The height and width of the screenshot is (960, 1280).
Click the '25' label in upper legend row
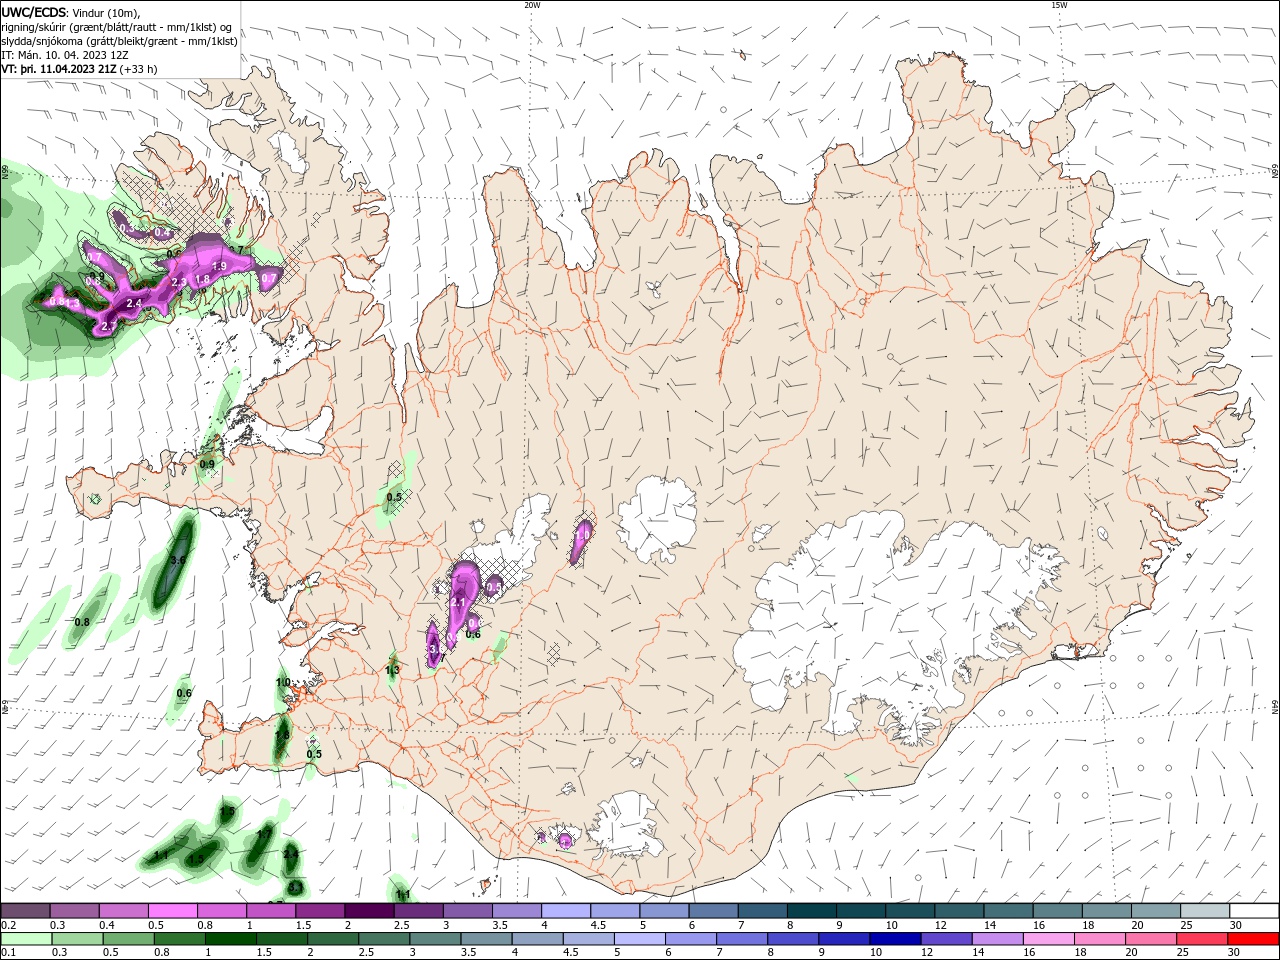pos(1186,925)
